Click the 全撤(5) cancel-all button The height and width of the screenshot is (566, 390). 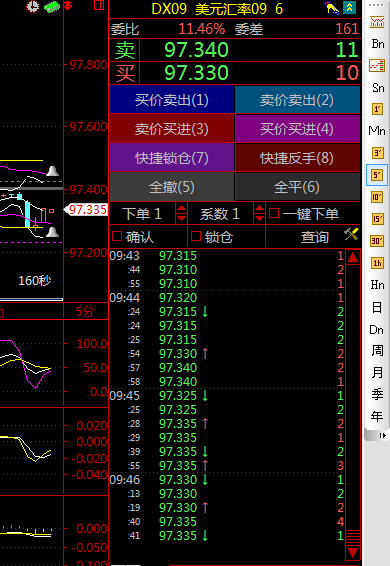point(172,187)
